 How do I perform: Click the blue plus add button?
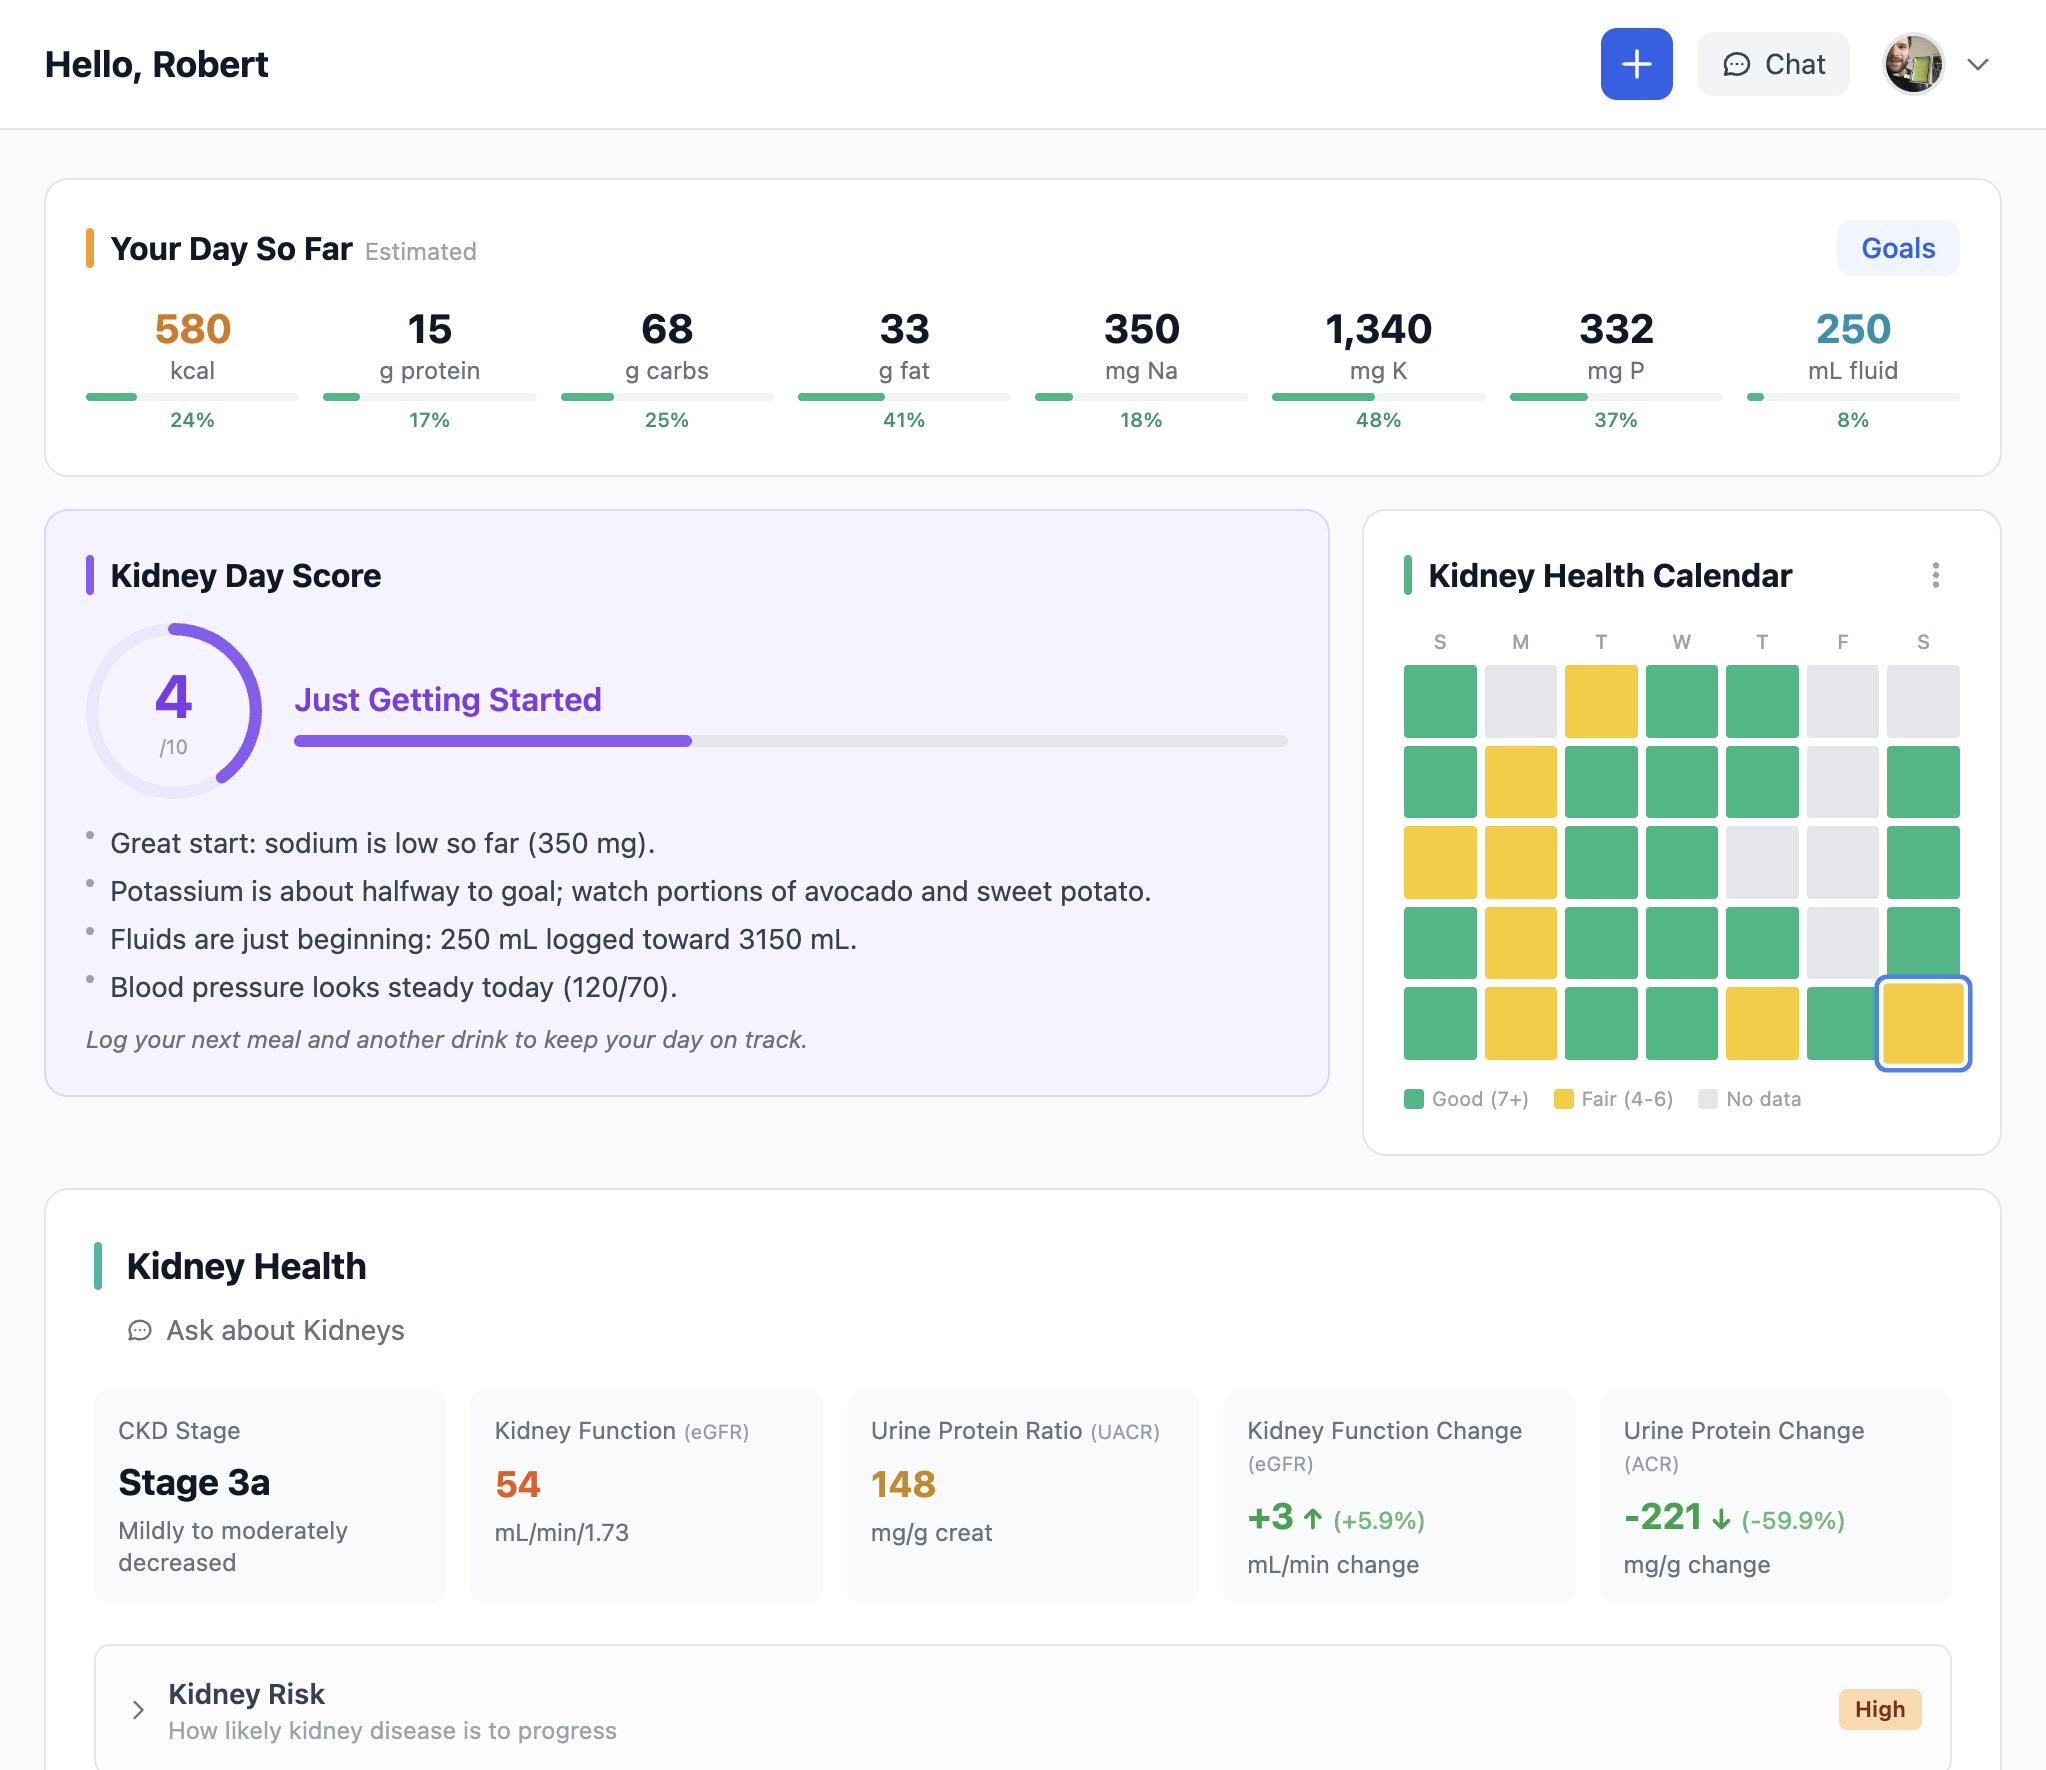click(x=1636, y=64)
